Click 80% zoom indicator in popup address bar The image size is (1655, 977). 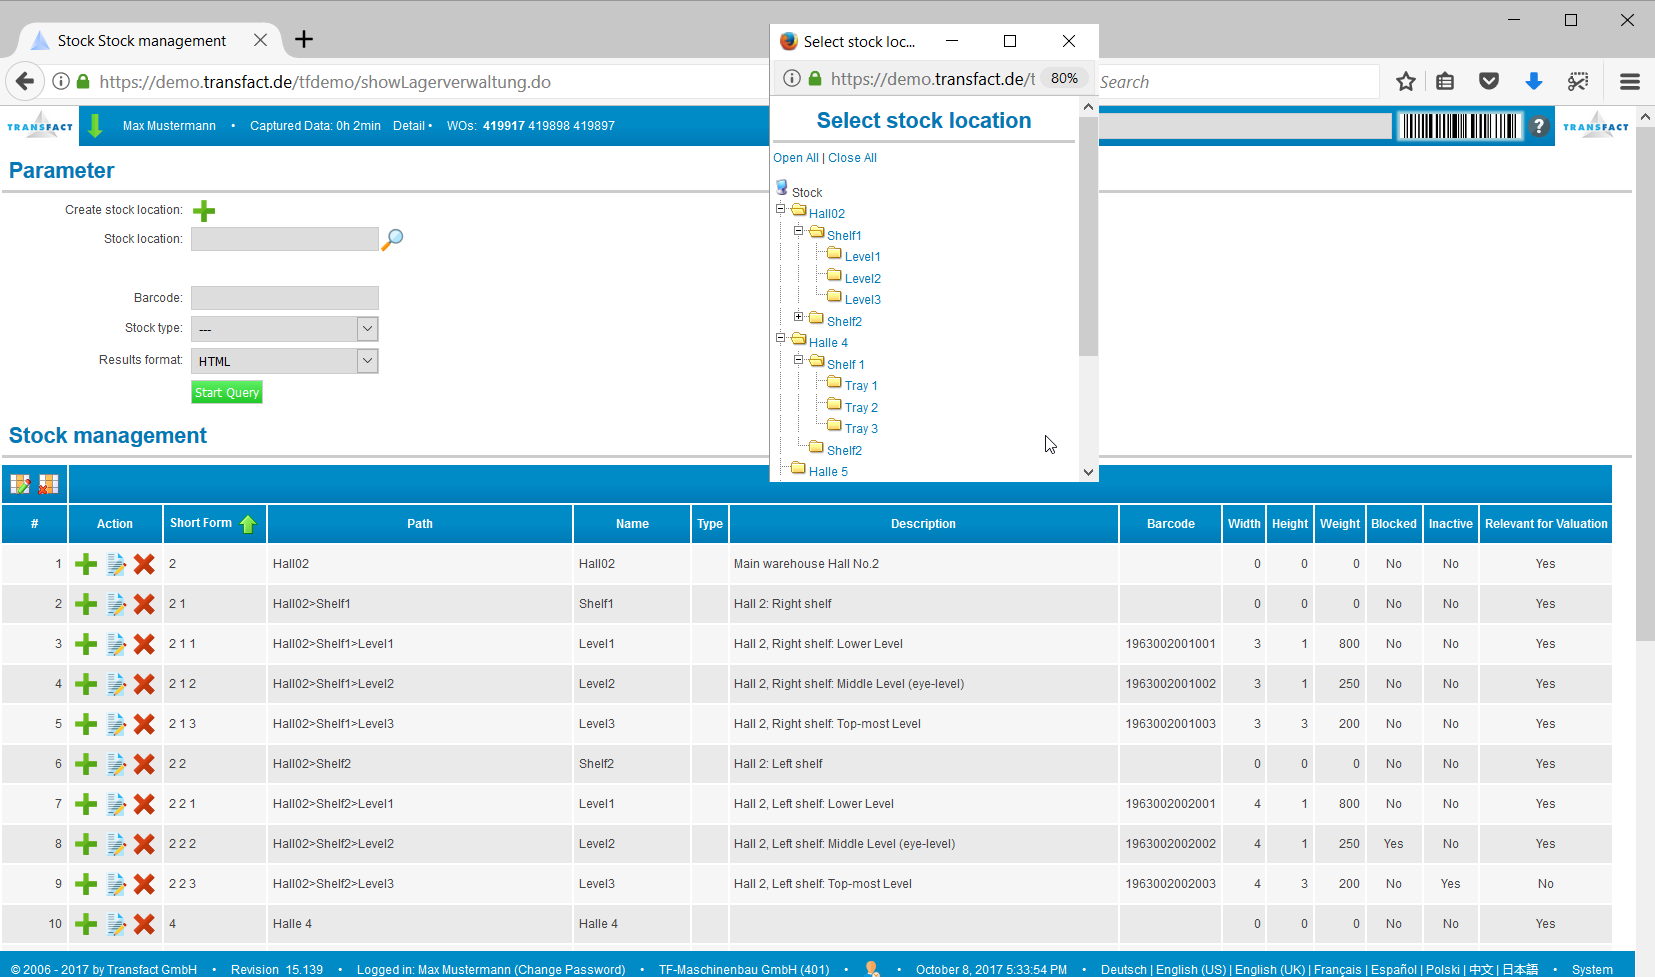[x=1064, y=78]
